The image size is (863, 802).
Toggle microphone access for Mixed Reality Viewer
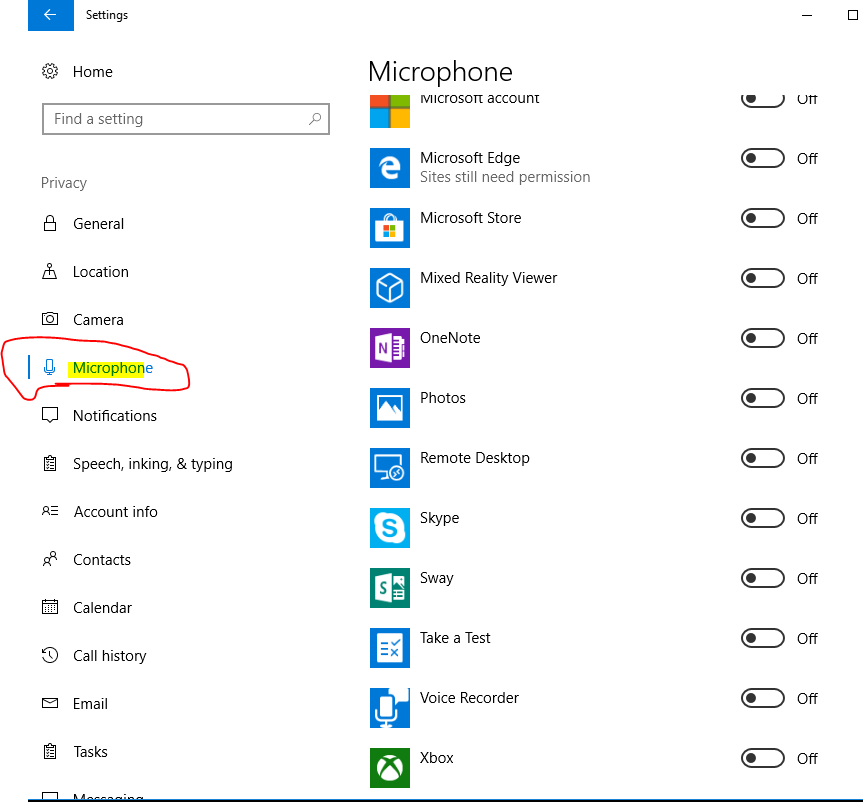(762, 279)
